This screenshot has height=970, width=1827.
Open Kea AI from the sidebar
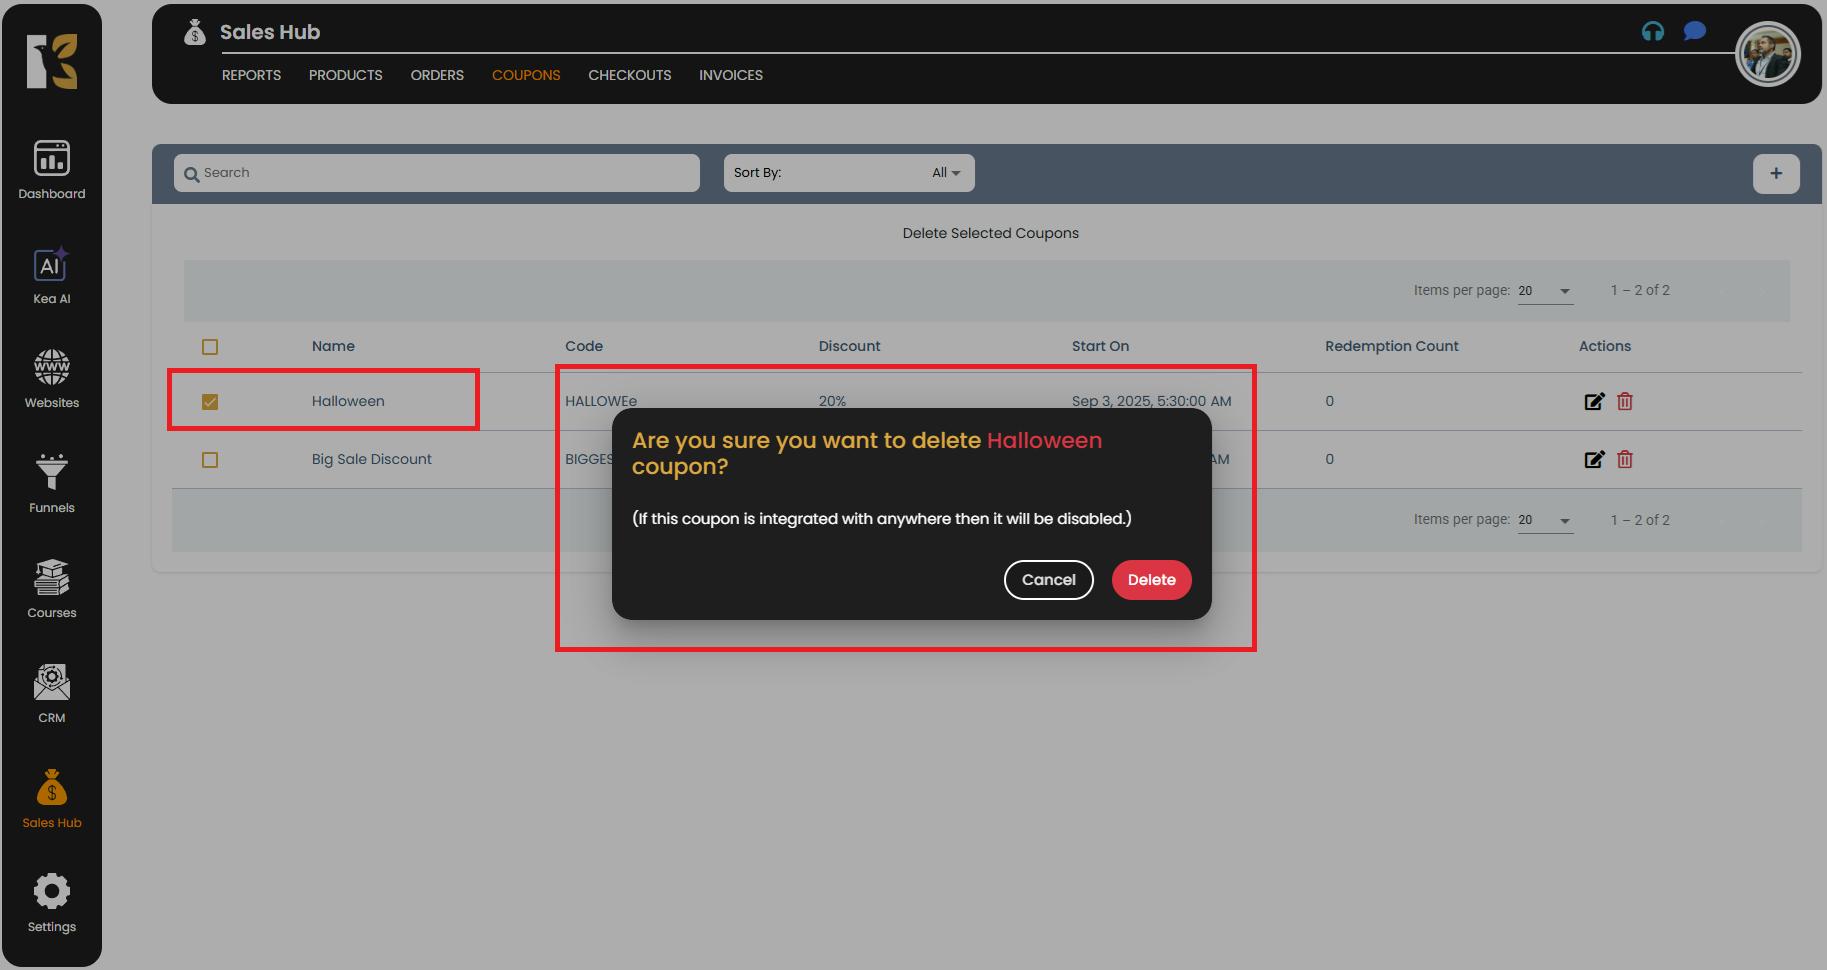pyautogui.click(x=52, y=266)
